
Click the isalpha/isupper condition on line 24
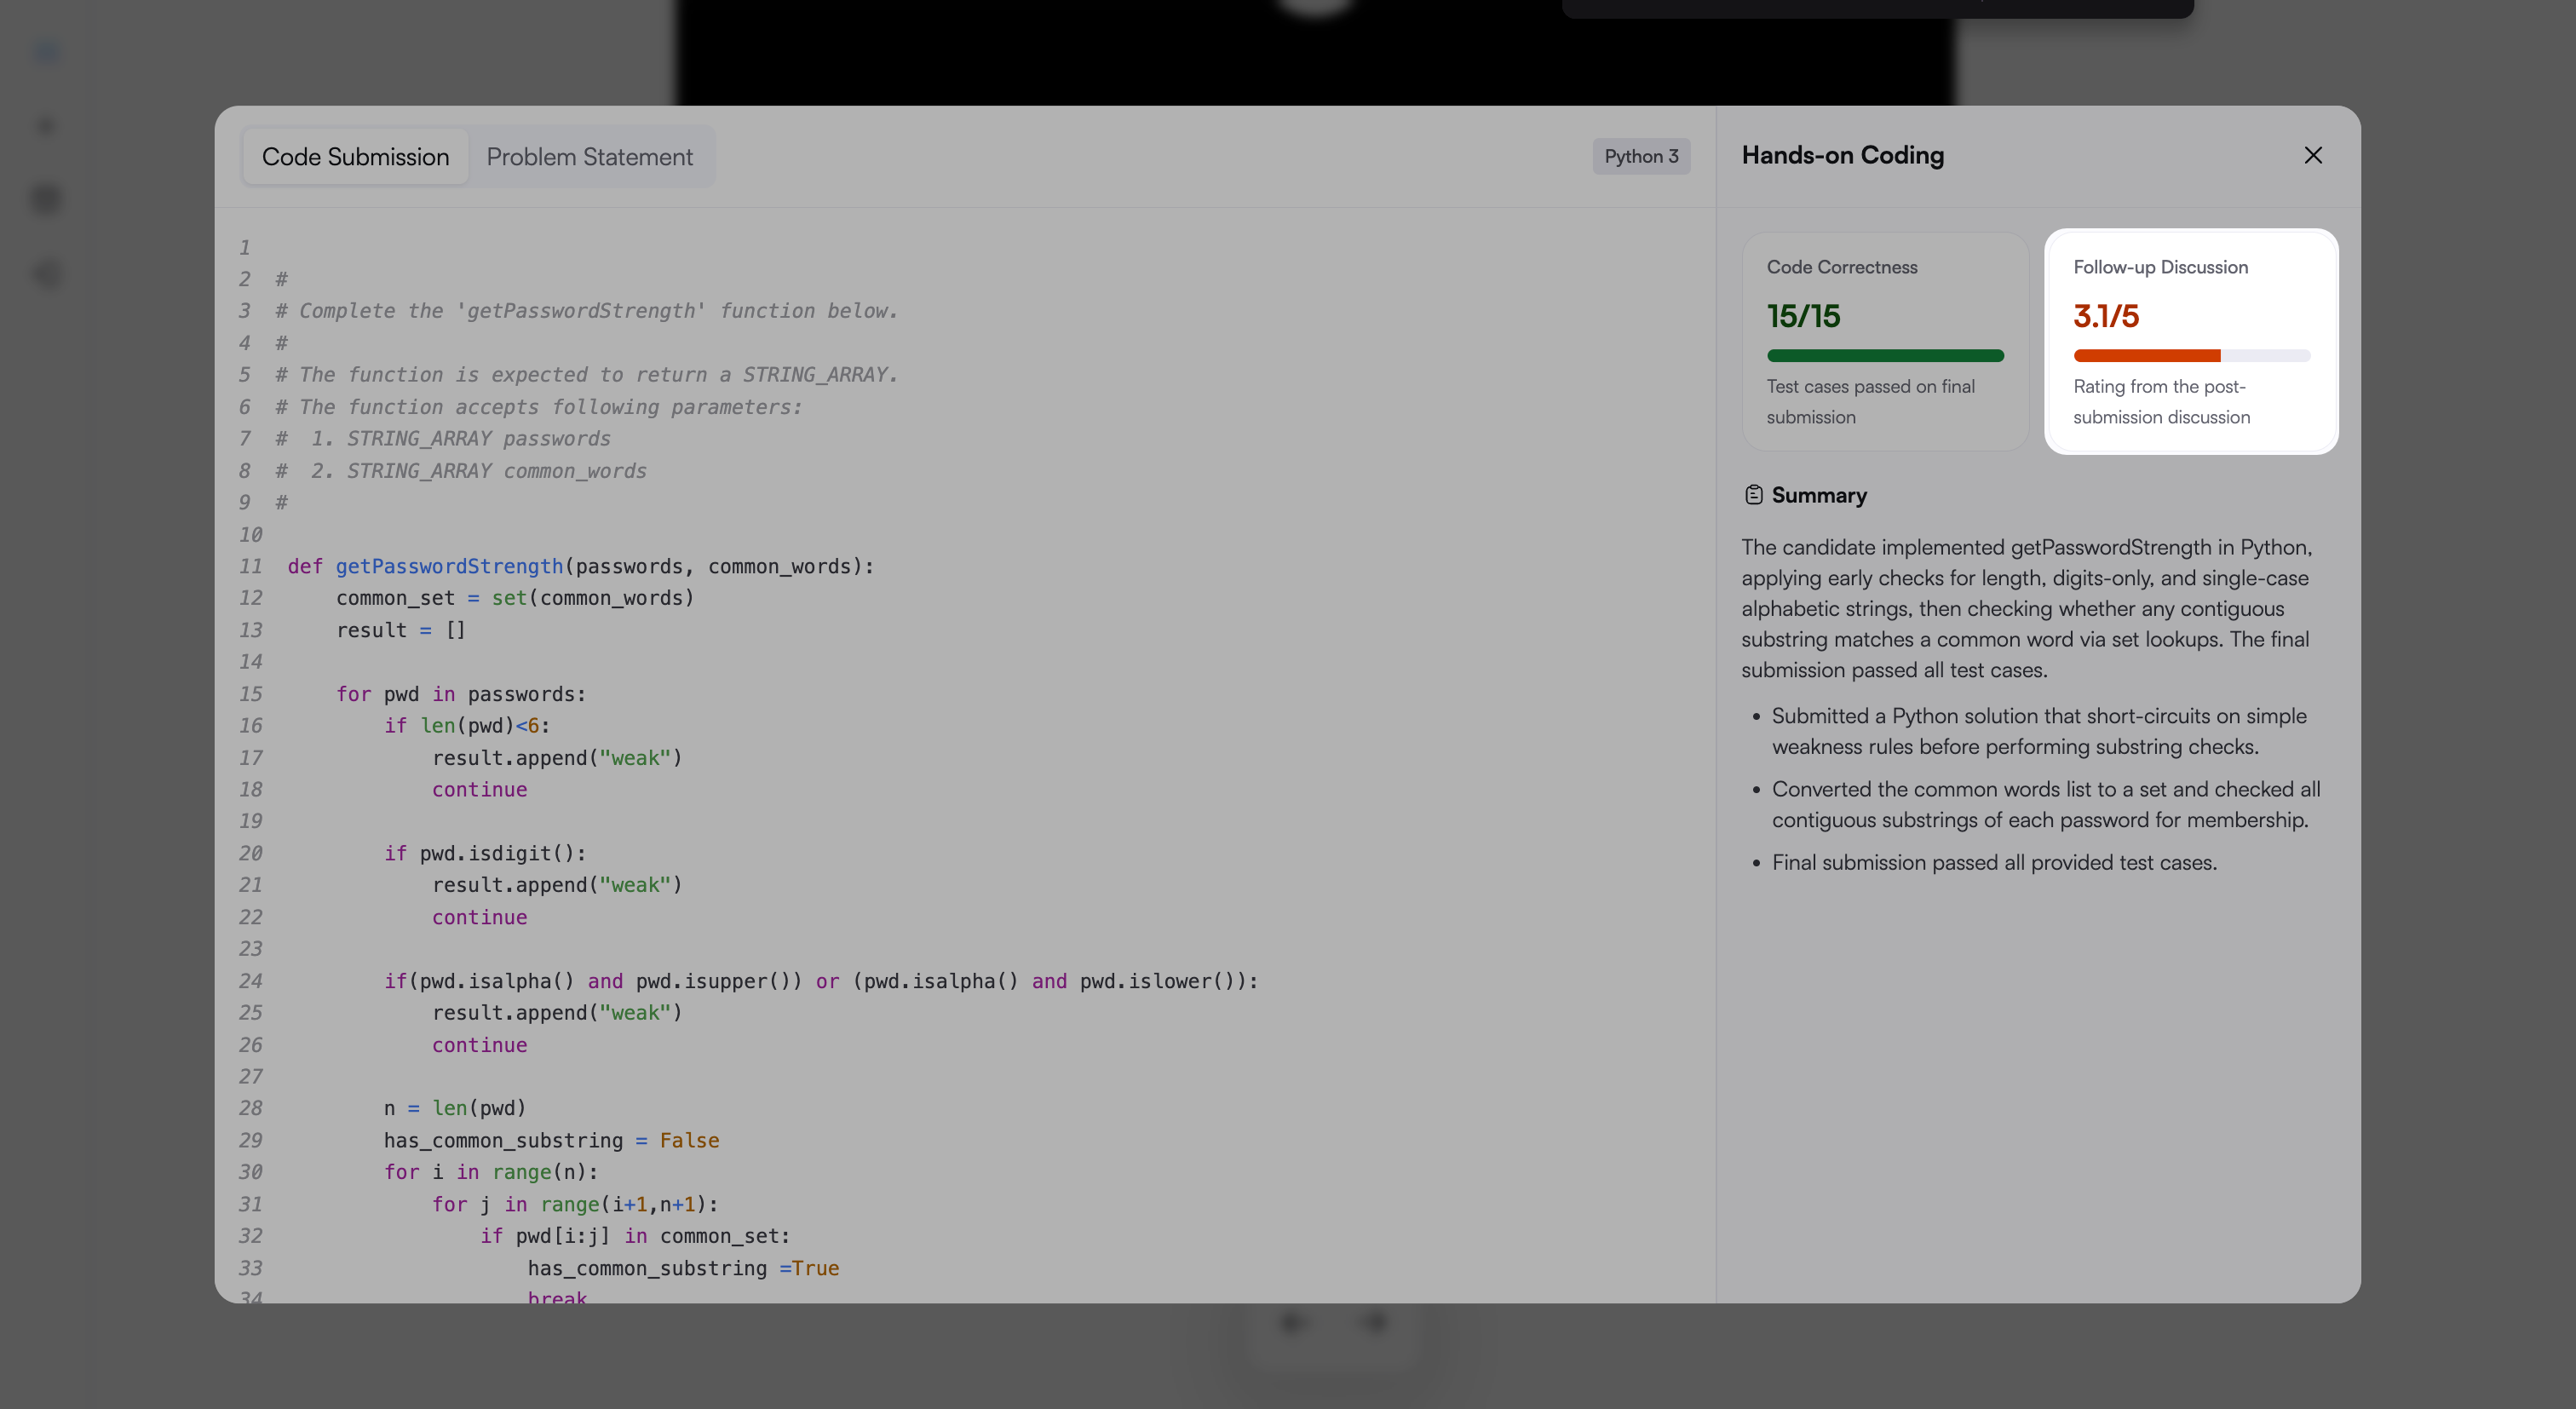[x=820, y=981]
